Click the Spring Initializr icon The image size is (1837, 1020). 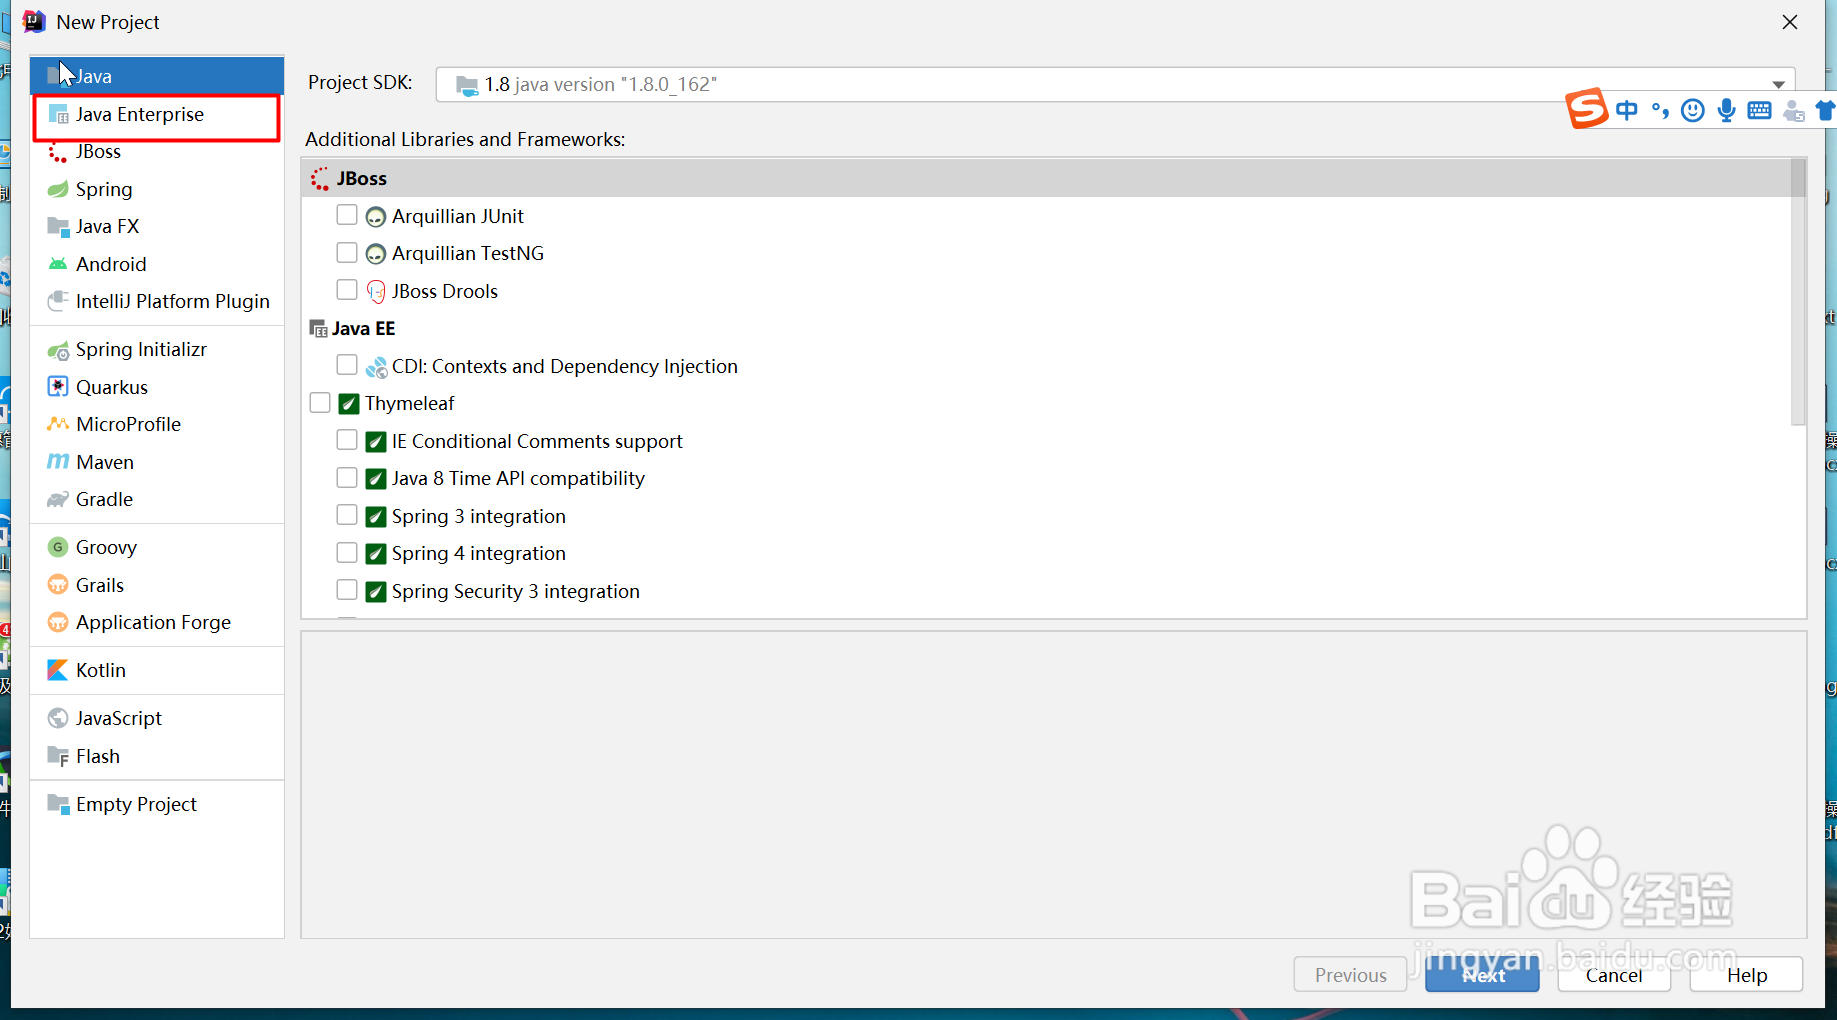[58, 350]
